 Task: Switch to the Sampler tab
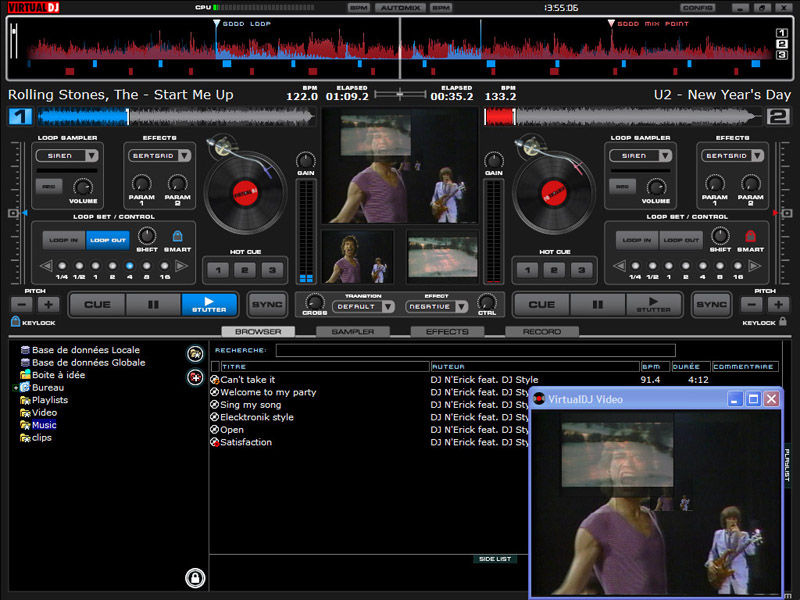tap(352, 331)
